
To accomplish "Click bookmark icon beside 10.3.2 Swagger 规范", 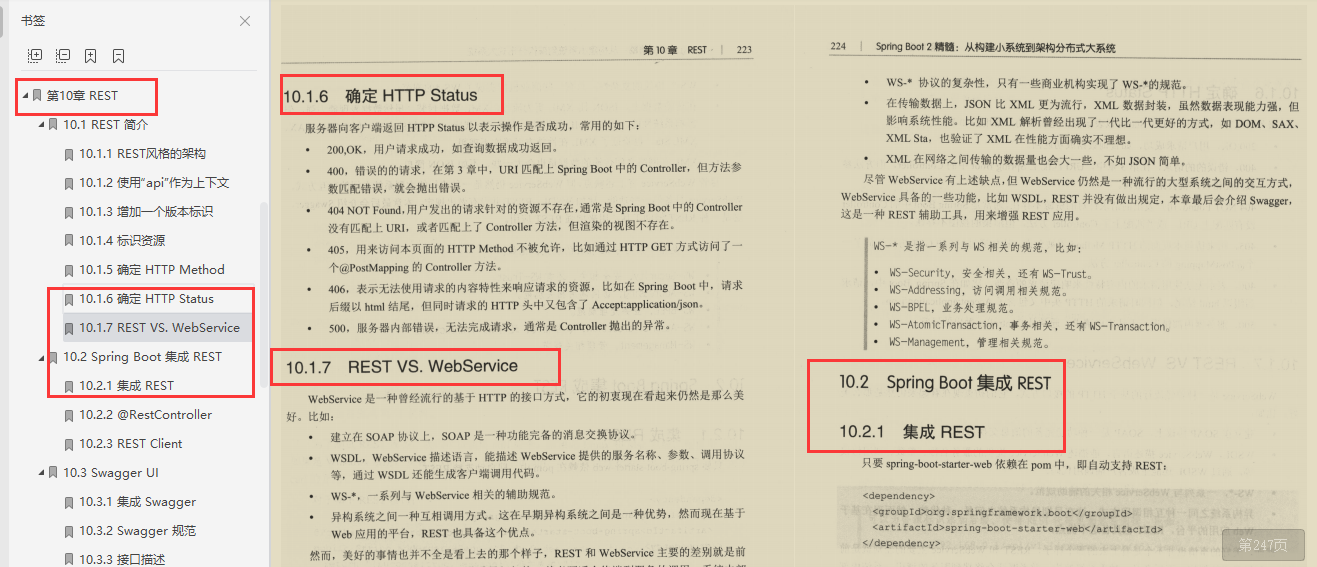I will (x=69, y=531).
